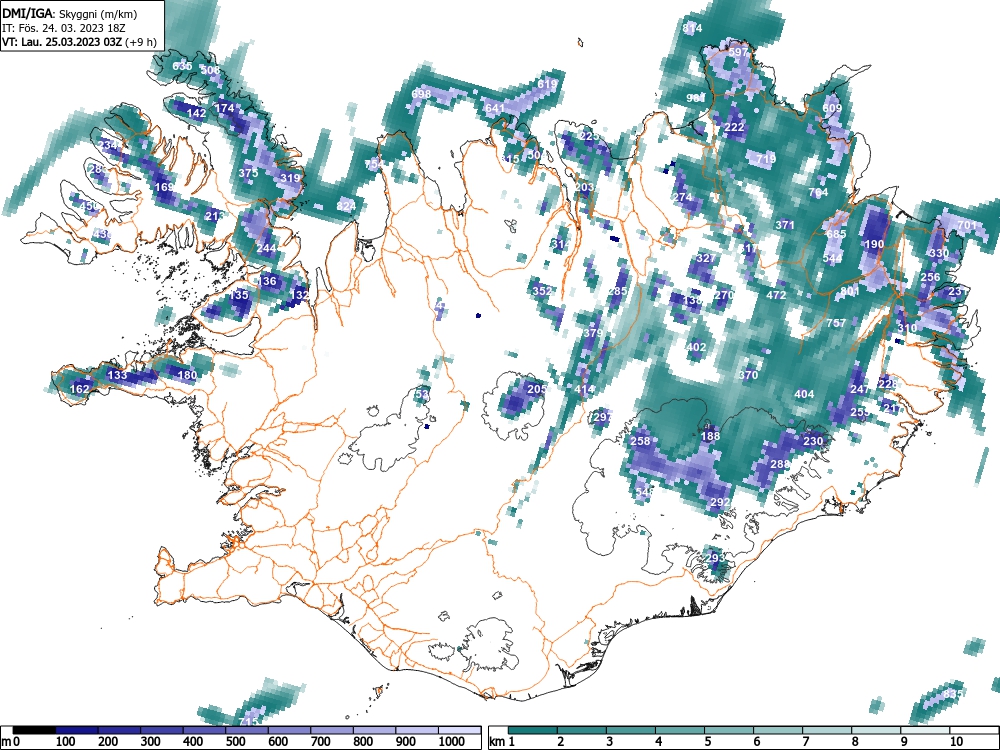Viewport: 1000px width, 750px height.
Task: Click the visibility value '685' on the map
Action: 836,234
